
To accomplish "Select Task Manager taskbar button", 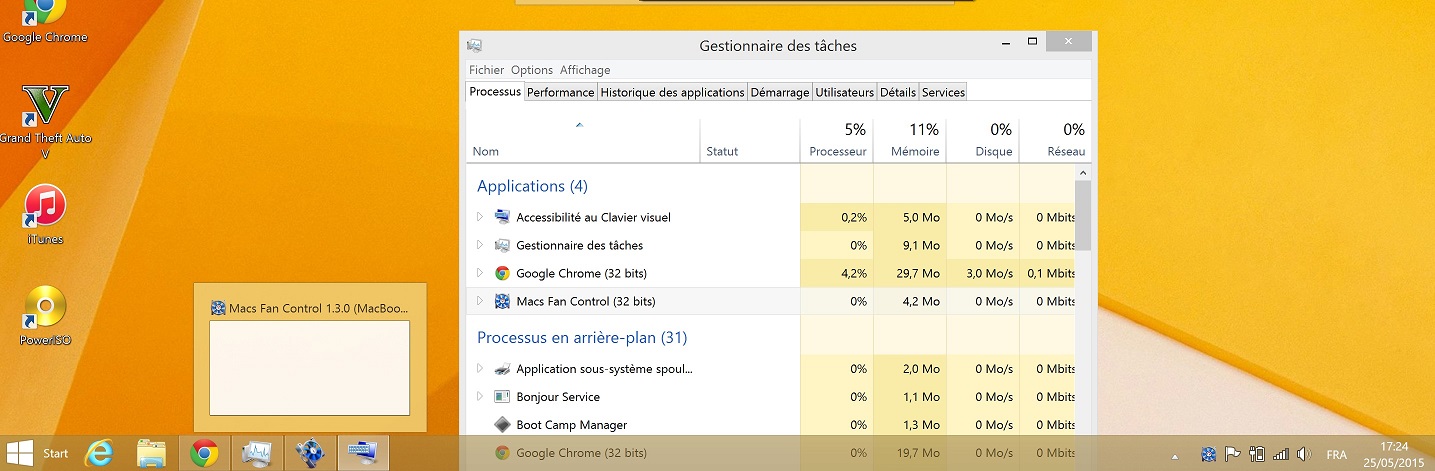I will coord(258,453).
